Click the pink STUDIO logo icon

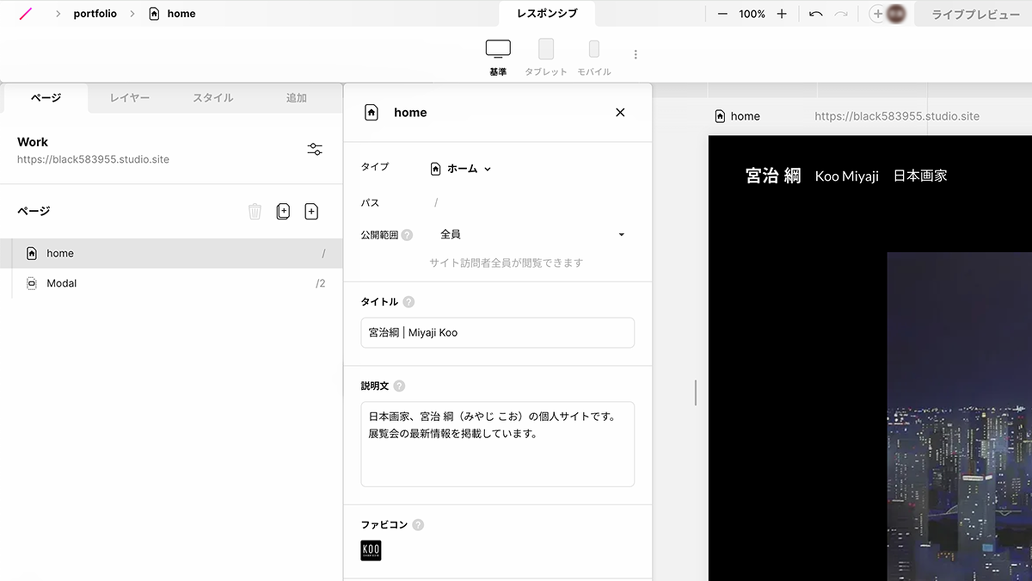click(26, 14)
